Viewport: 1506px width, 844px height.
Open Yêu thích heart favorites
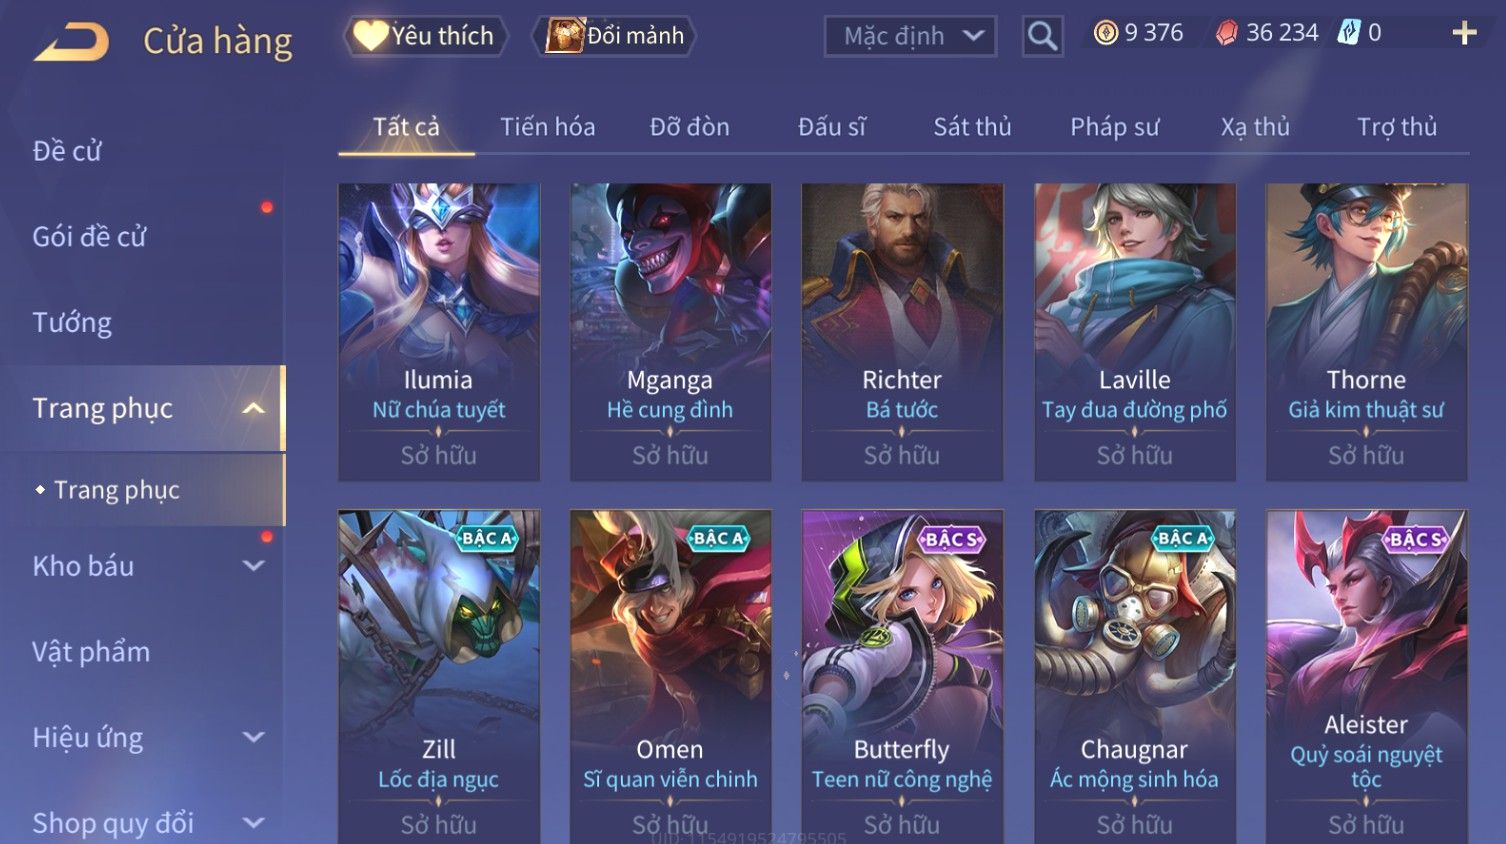[425, 36]
